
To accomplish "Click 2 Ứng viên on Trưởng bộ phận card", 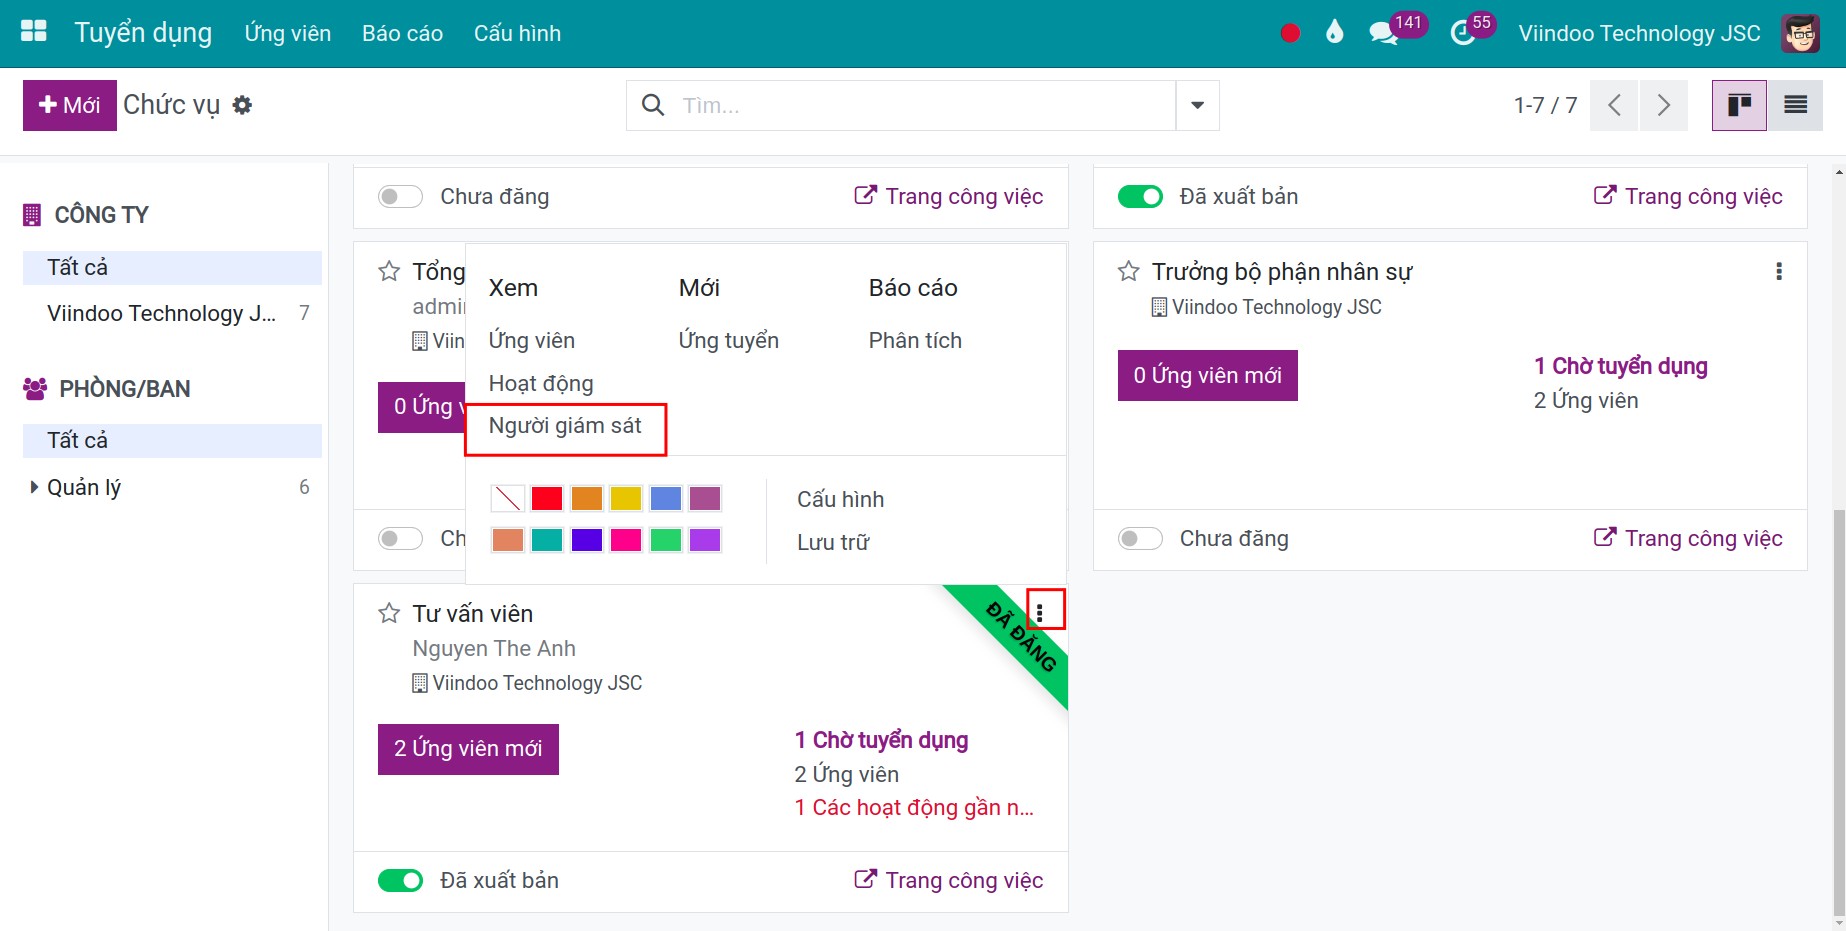I will (1586, 400).
